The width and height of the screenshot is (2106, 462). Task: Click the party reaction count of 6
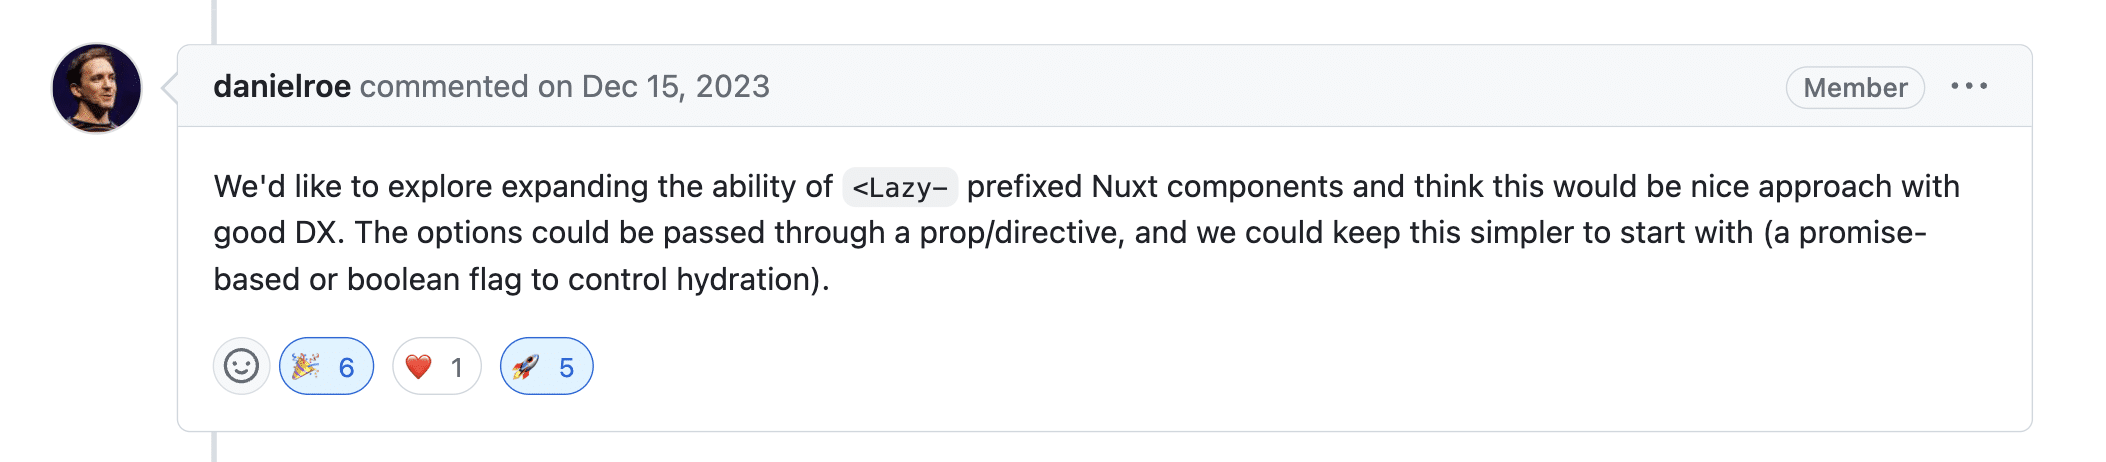(346, 368)
